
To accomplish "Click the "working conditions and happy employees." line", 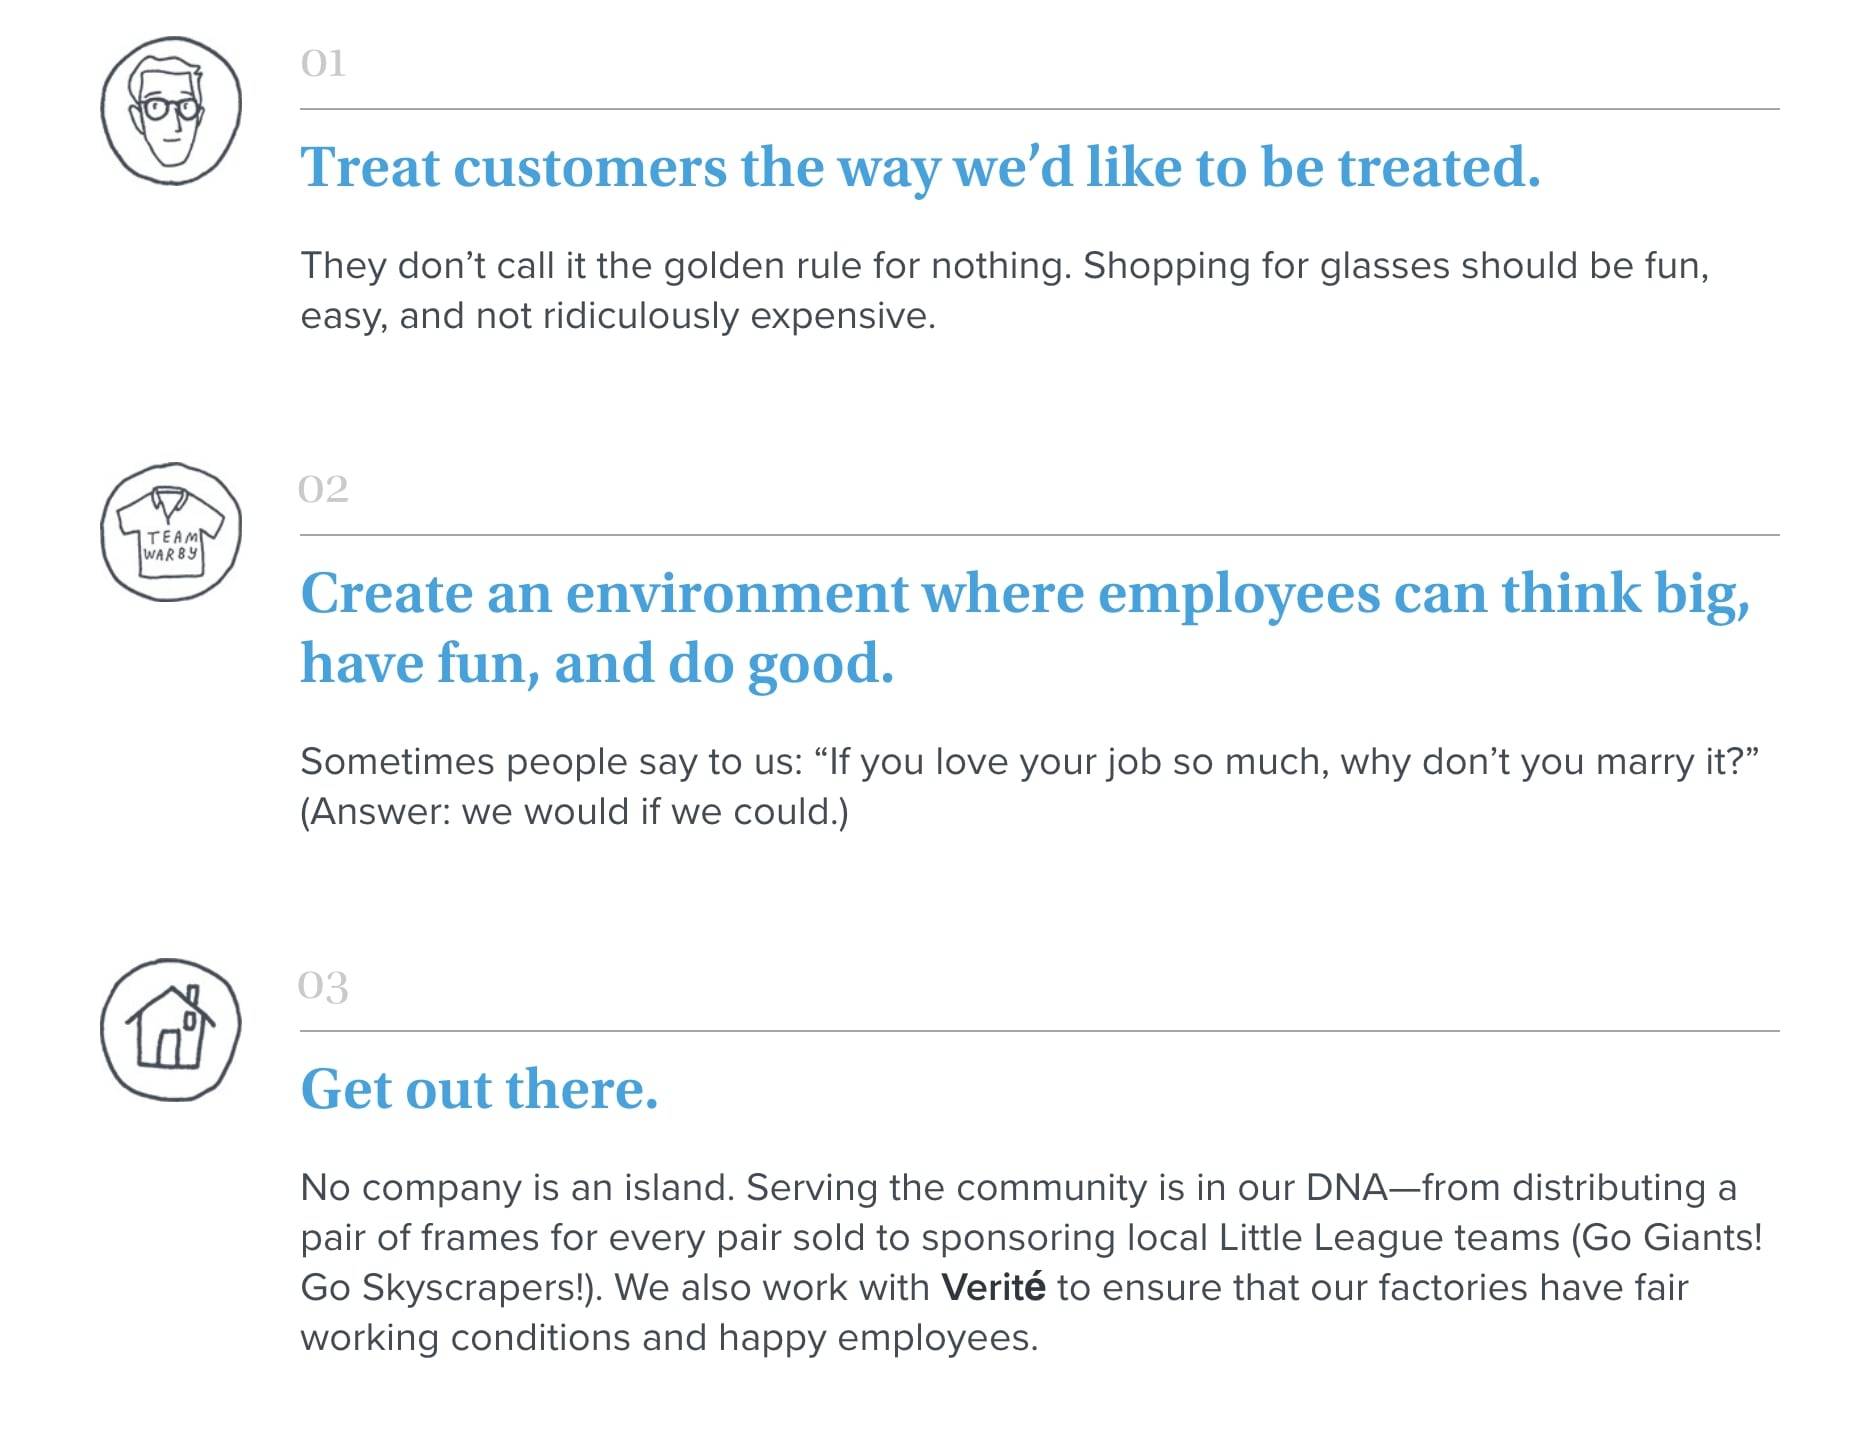I will tap(669, 1337).
